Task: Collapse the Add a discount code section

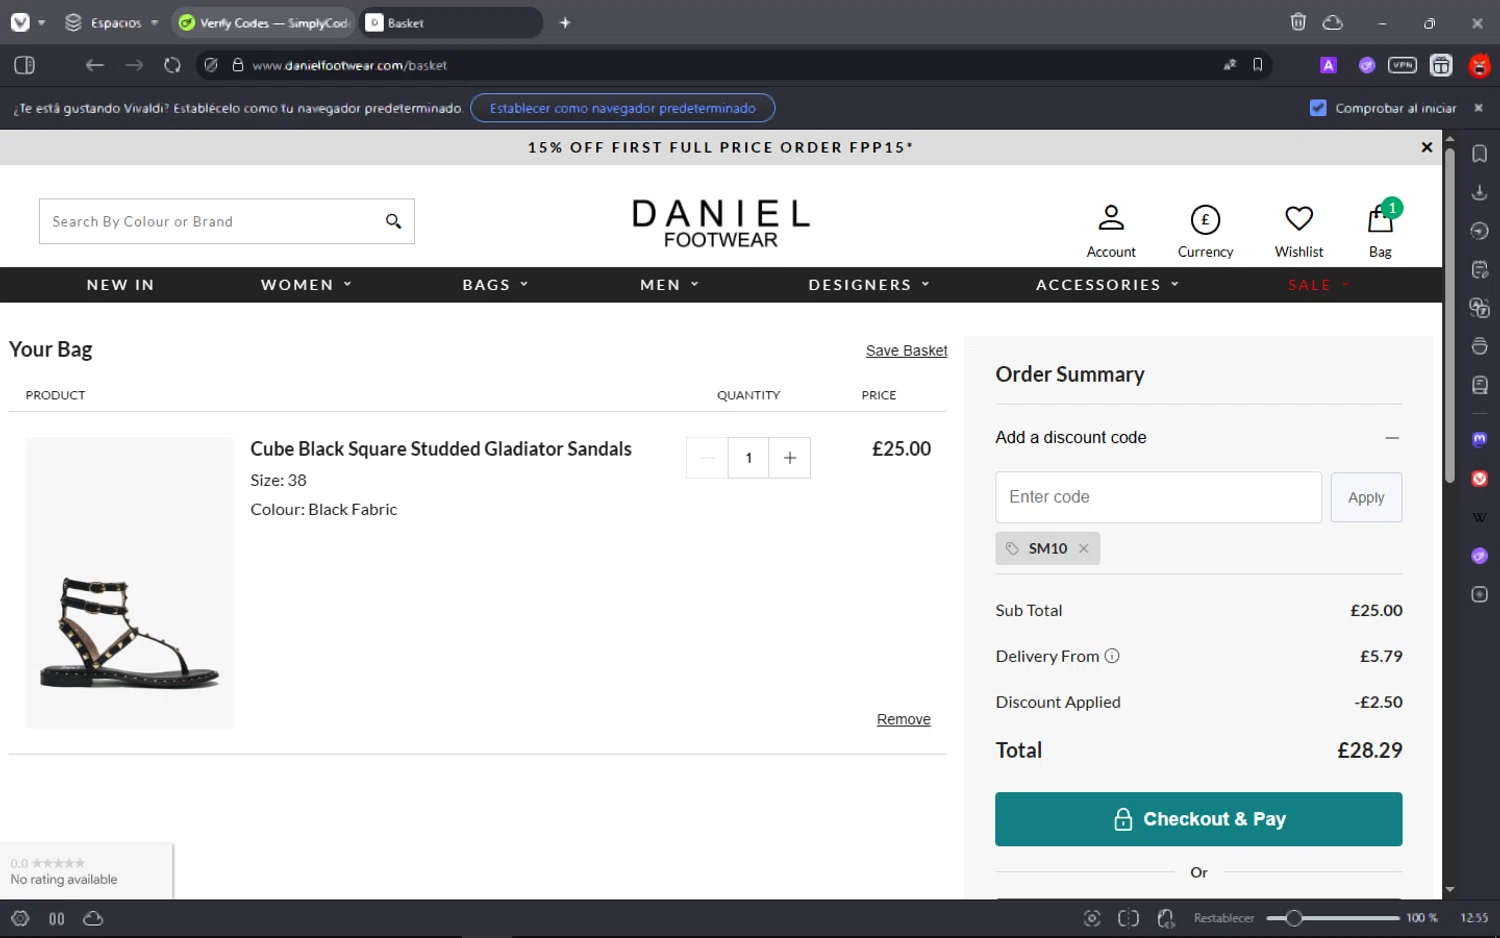Action: (1392, 438)
